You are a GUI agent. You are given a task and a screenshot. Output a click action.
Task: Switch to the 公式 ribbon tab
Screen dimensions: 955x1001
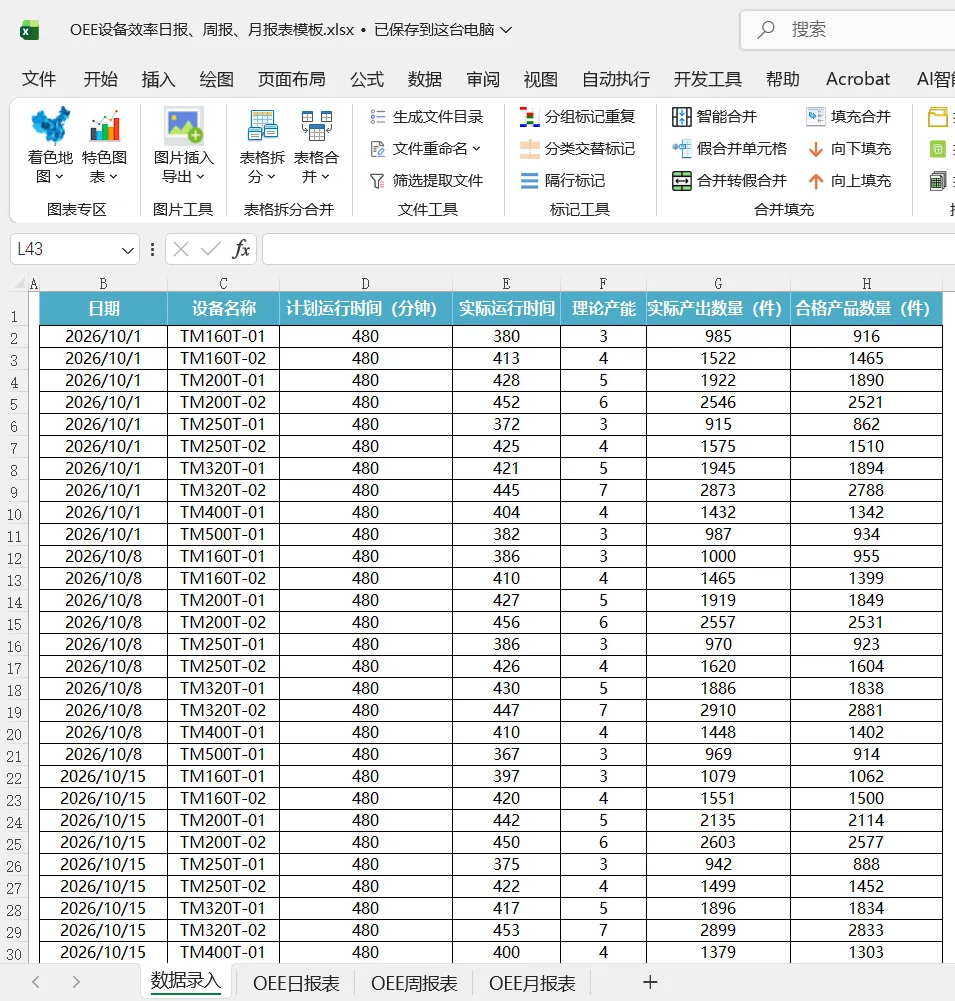point(367,79)
